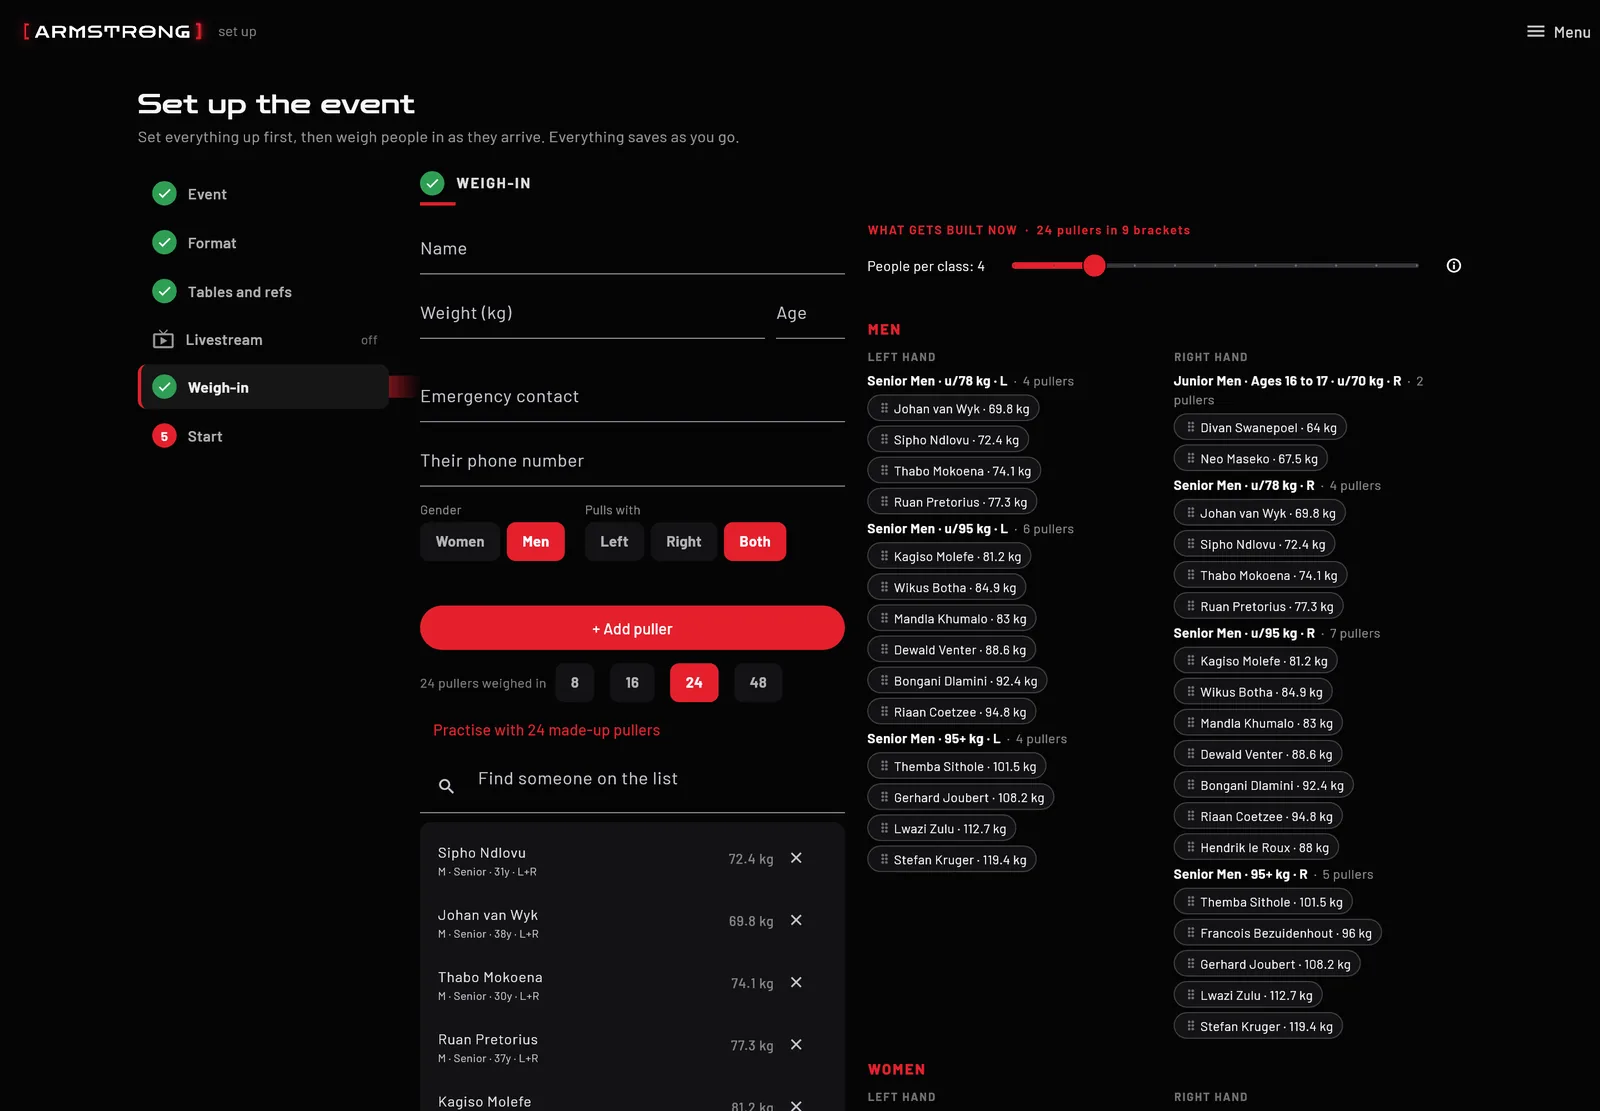Image resolution: width=1600 pixels, height=1111 pixels.
Task: Focus the Age field
Action: coord(810,314)
